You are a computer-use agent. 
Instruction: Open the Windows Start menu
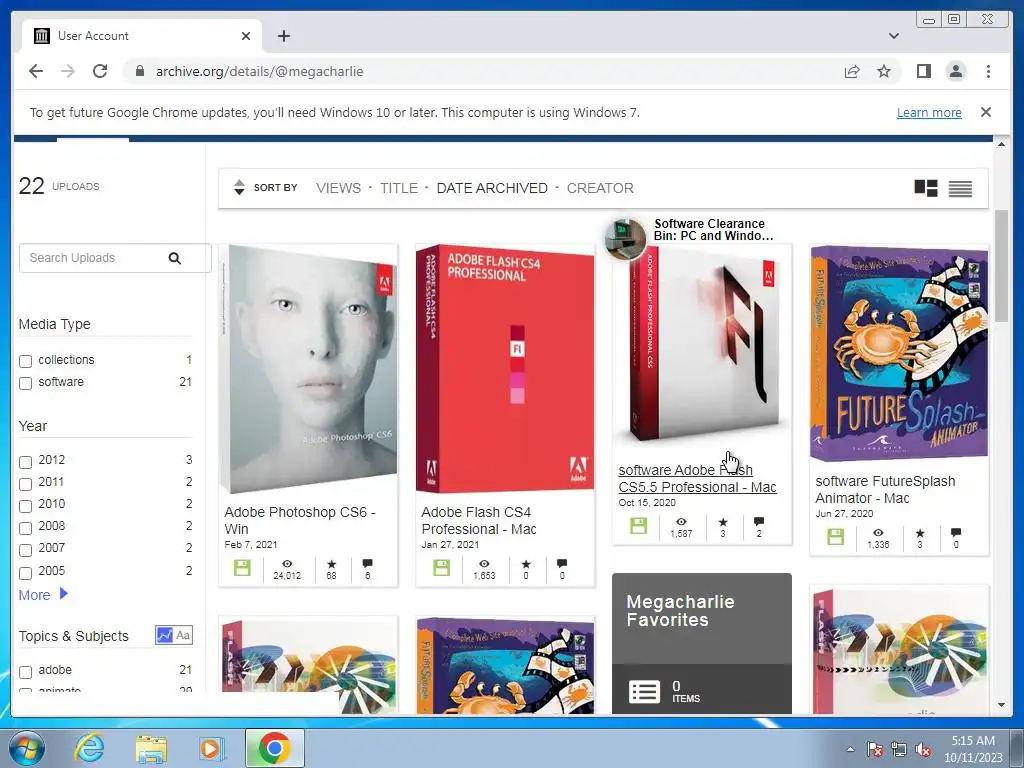point(26,748)
